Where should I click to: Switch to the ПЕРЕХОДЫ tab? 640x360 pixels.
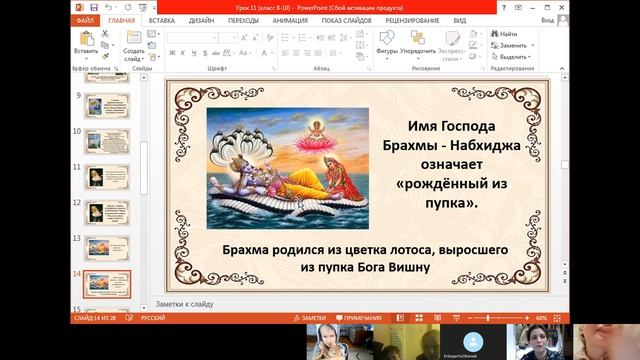pos(243,20)
